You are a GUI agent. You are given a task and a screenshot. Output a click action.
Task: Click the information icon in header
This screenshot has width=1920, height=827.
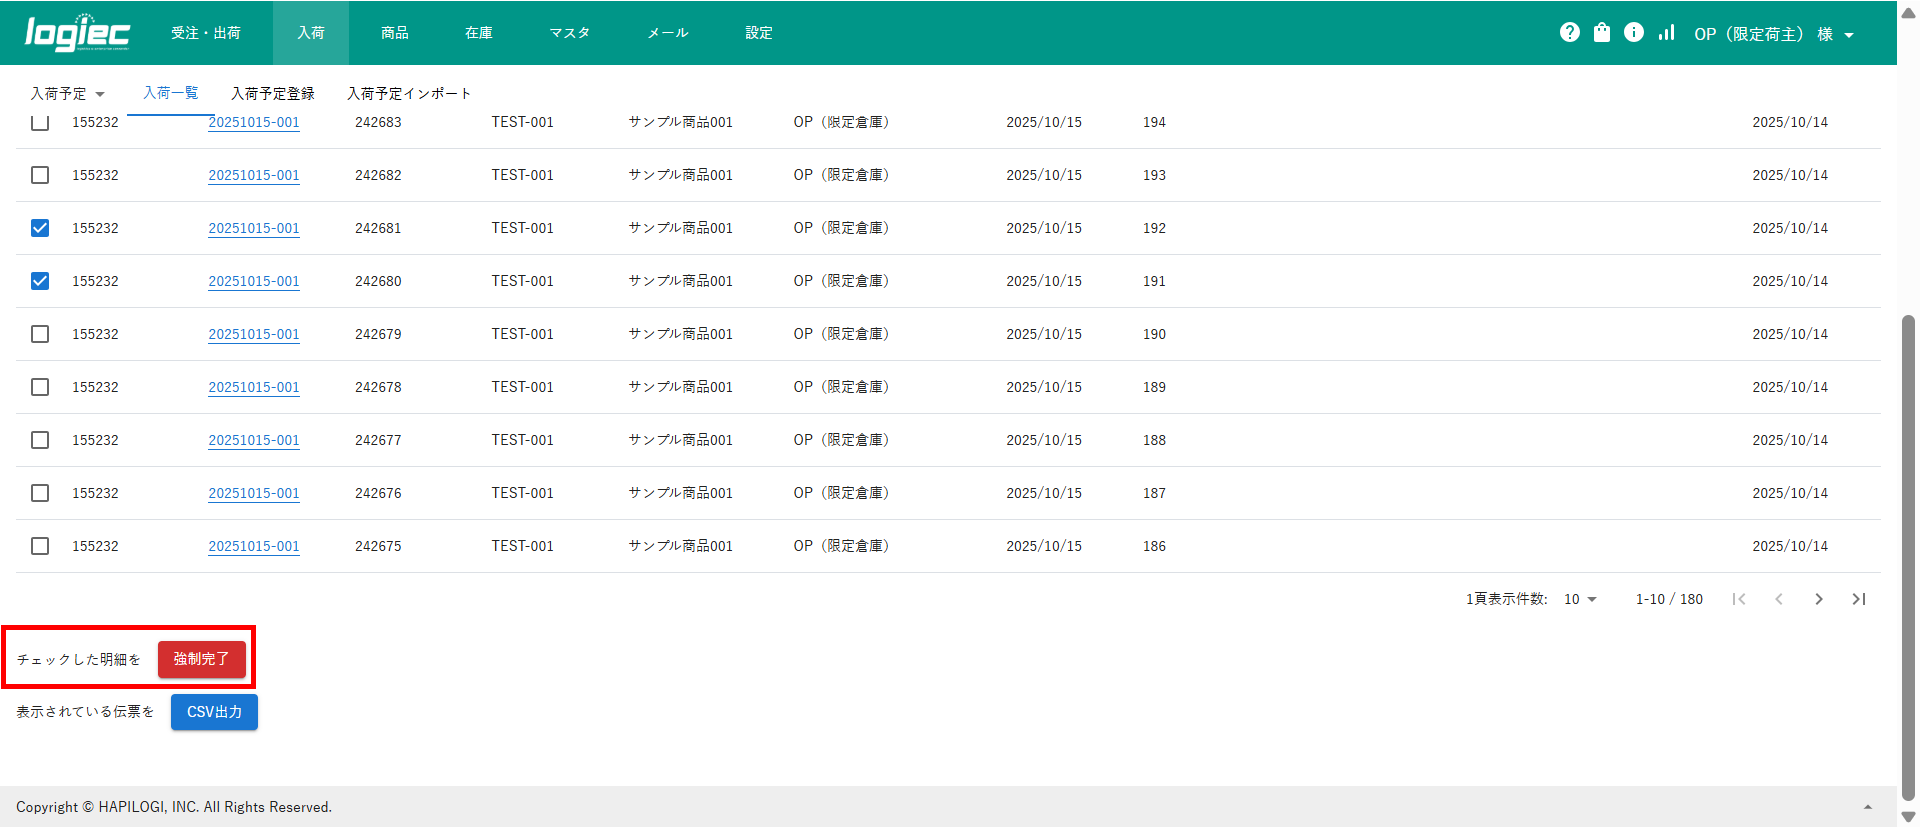coord(1634,33)
